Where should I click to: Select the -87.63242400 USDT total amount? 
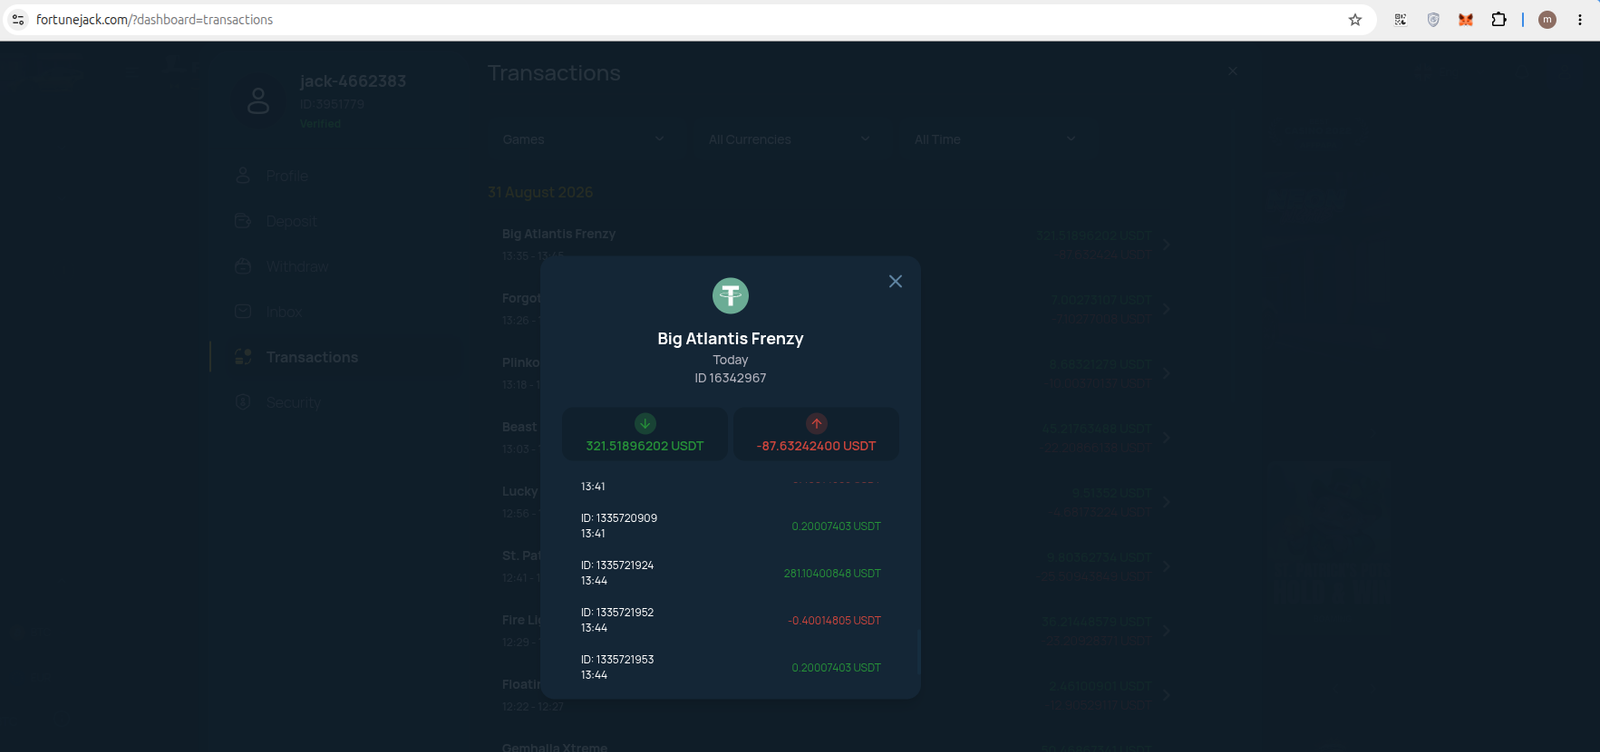pos(816,446)
